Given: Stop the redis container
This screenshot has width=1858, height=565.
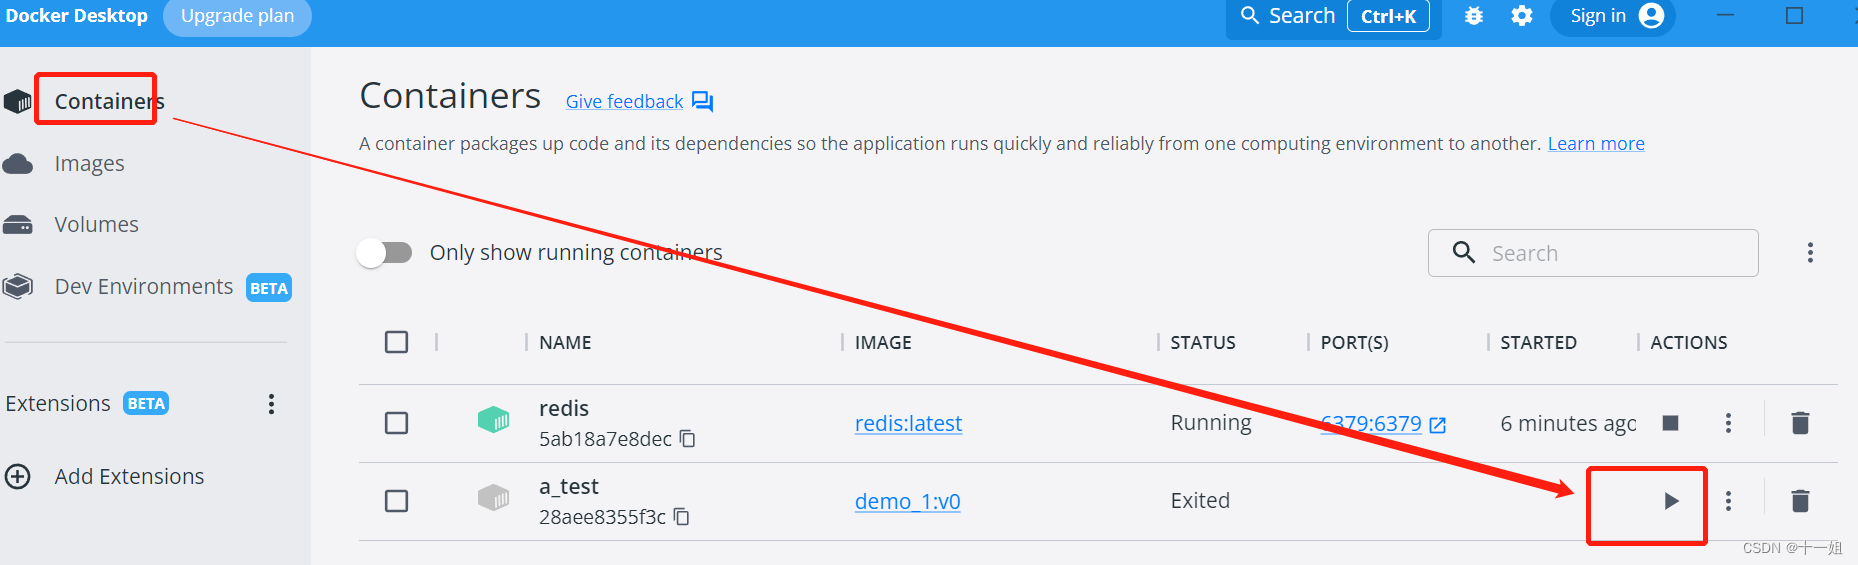Looking at the screenshot, I should [1670, 423].
